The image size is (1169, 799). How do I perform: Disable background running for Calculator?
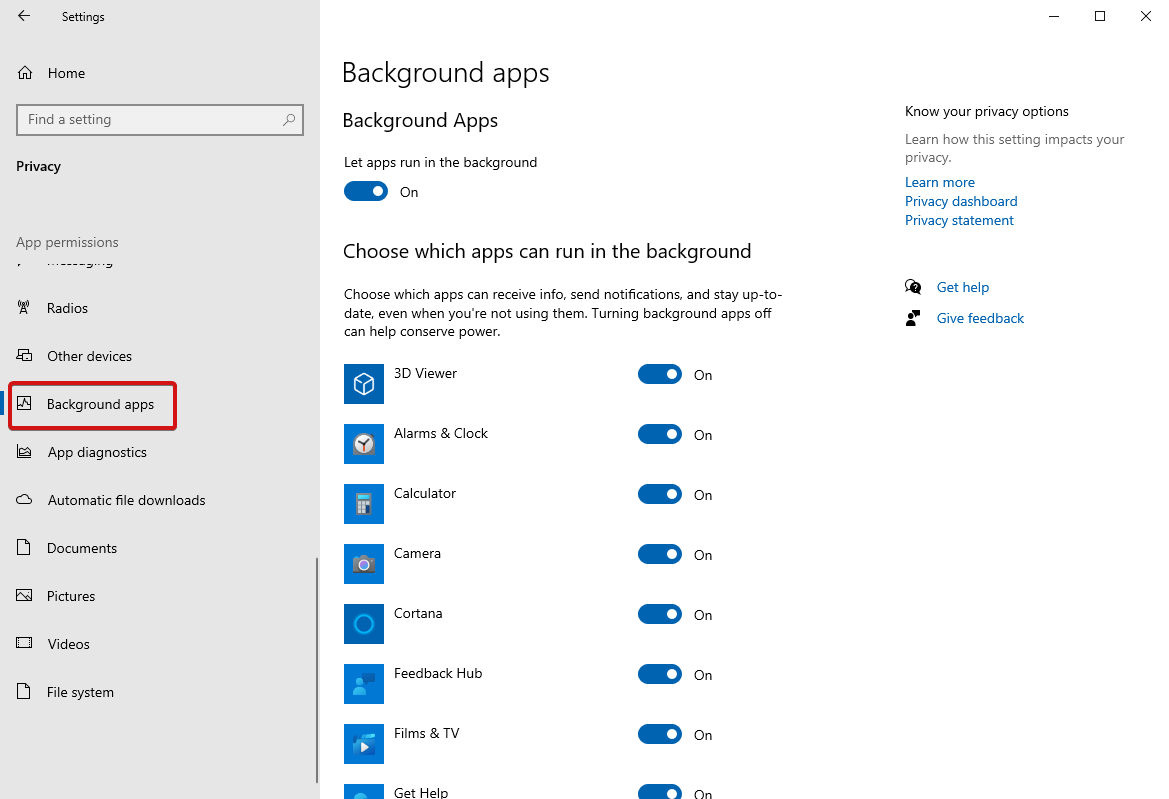[660, 494]
